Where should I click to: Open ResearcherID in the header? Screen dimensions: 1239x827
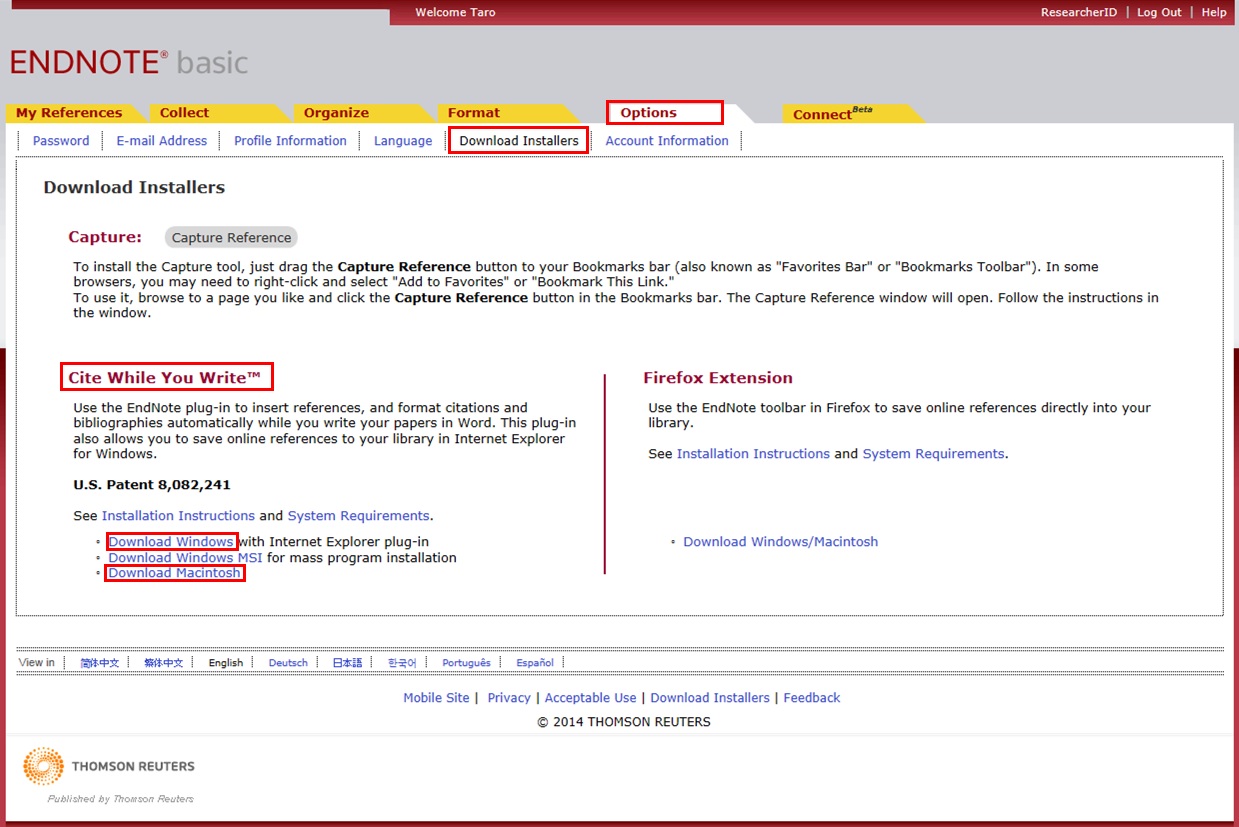(1078, 12)
